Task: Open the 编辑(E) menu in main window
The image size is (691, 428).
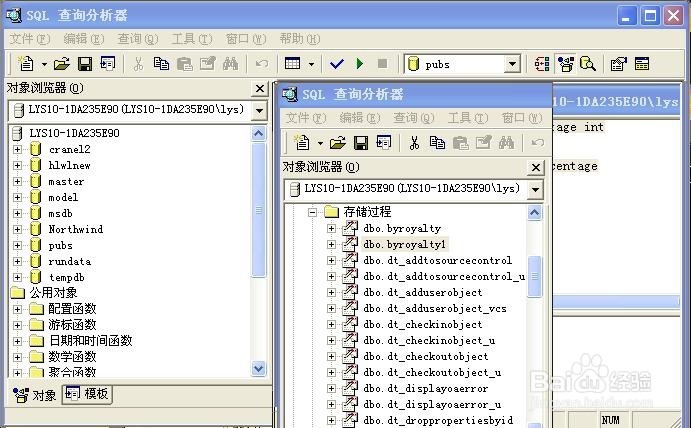Action: [84, 39]
